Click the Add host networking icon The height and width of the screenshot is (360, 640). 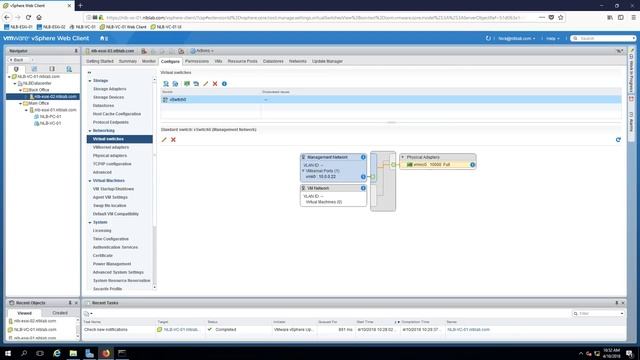tap(166, 84)
